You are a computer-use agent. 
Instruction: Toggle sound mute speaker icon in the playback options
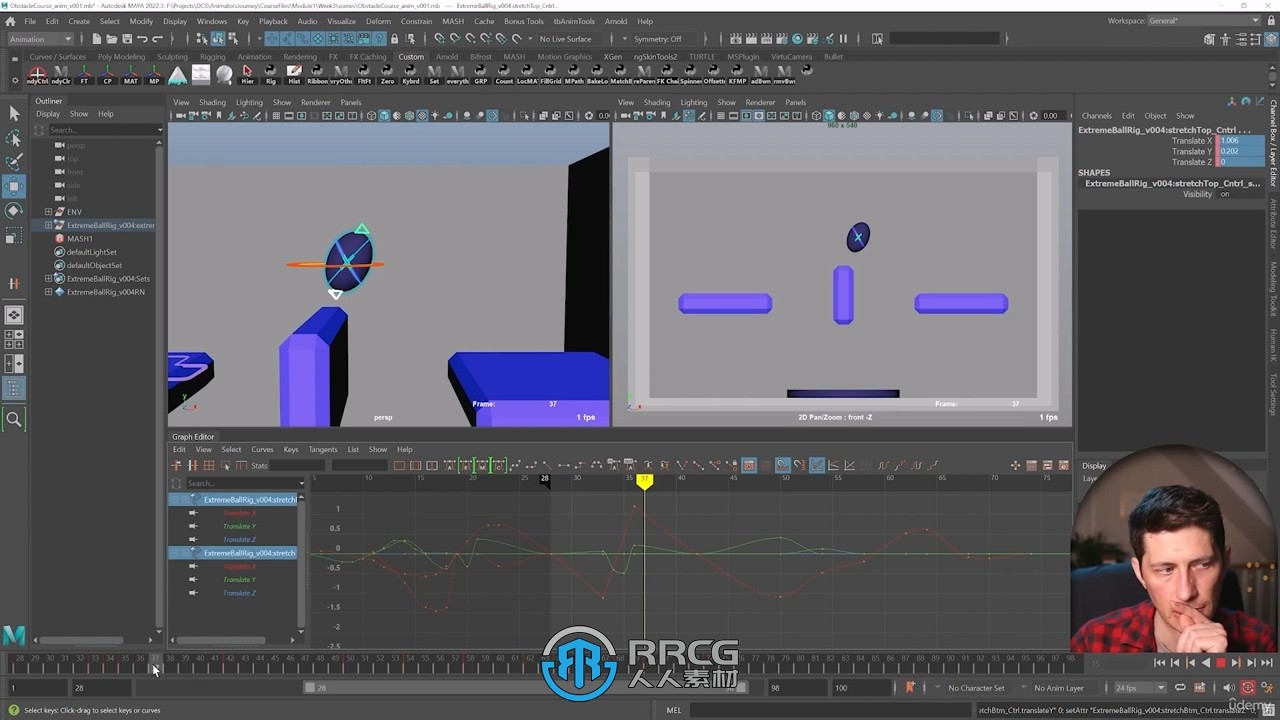click(x=1229, y=688)
